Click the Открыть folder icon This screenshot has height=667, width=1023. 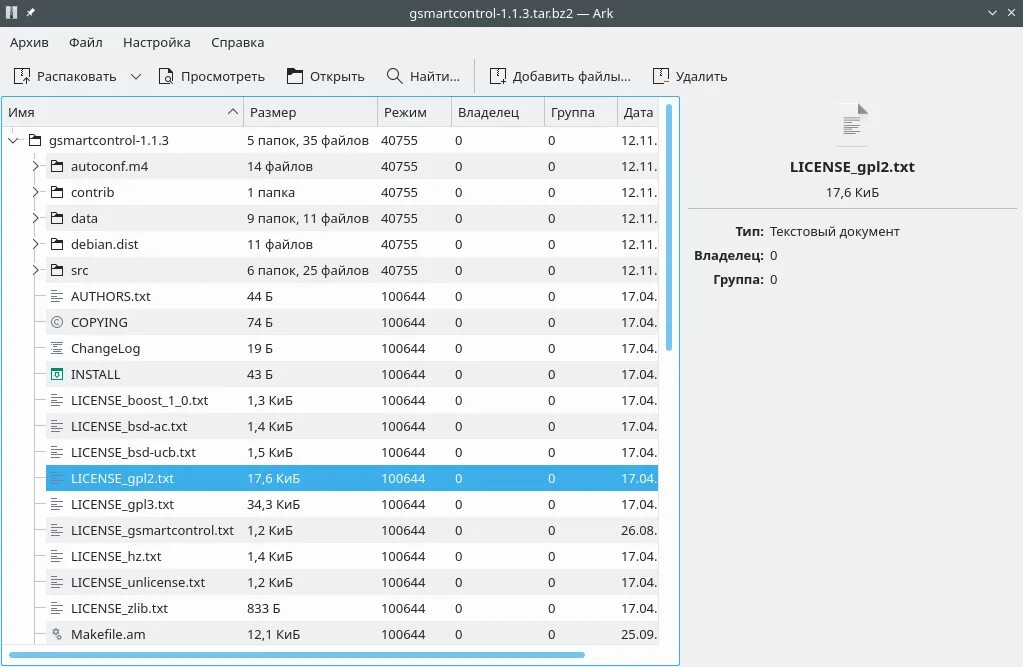pos(295,76)
